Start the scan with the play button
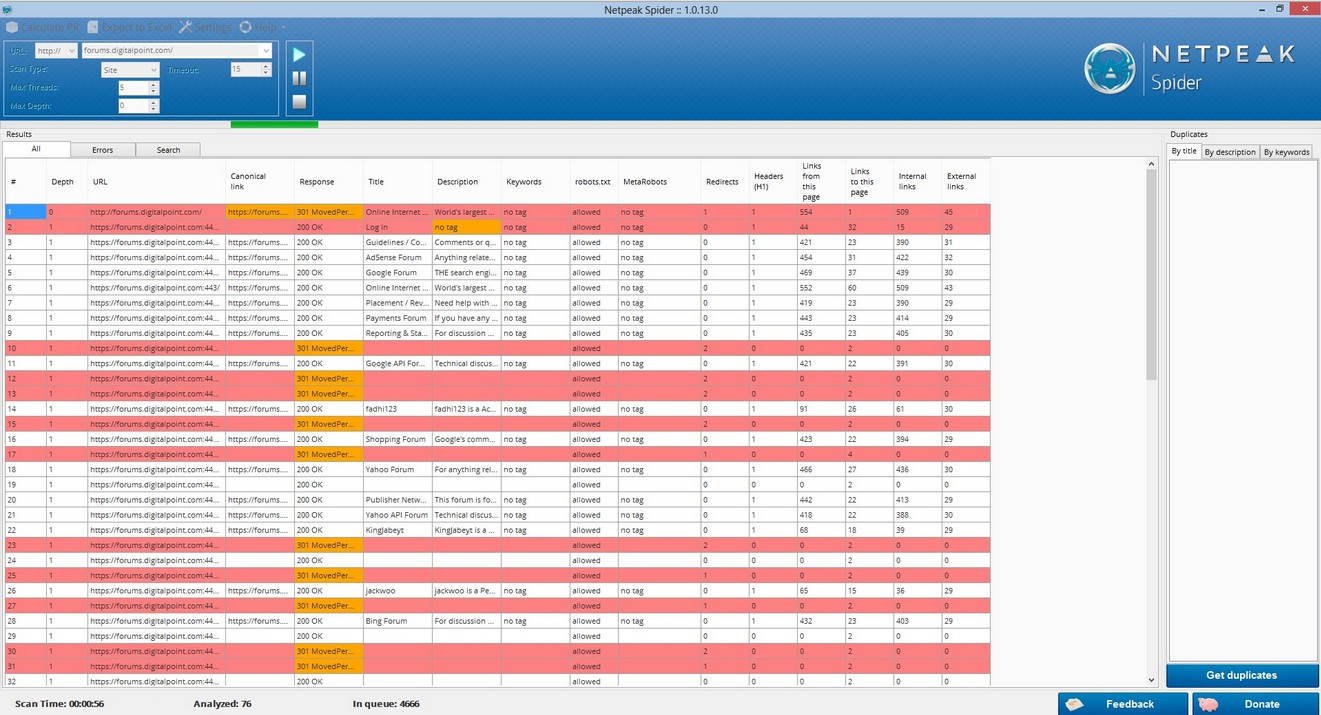The width and height of the screenshot is (1321, 715). click(x=299, y=54)
